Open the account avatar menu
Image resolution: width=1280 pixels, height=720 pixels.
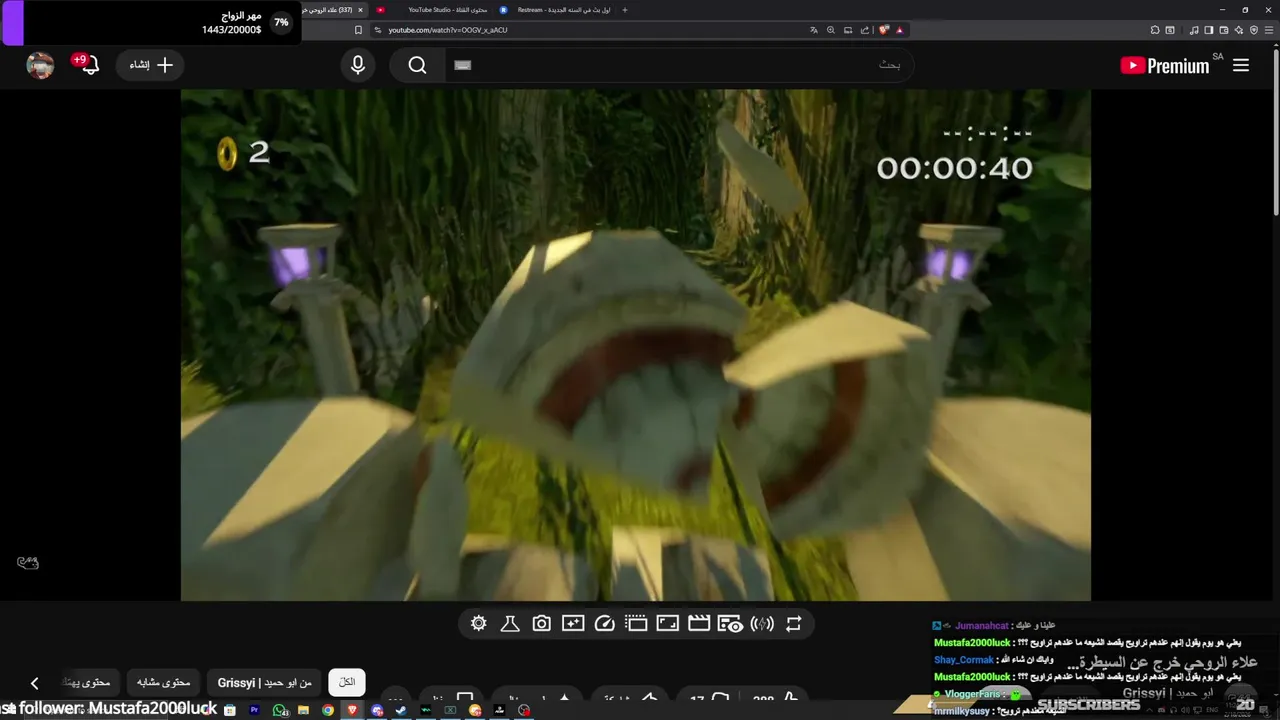click(40, 65)
